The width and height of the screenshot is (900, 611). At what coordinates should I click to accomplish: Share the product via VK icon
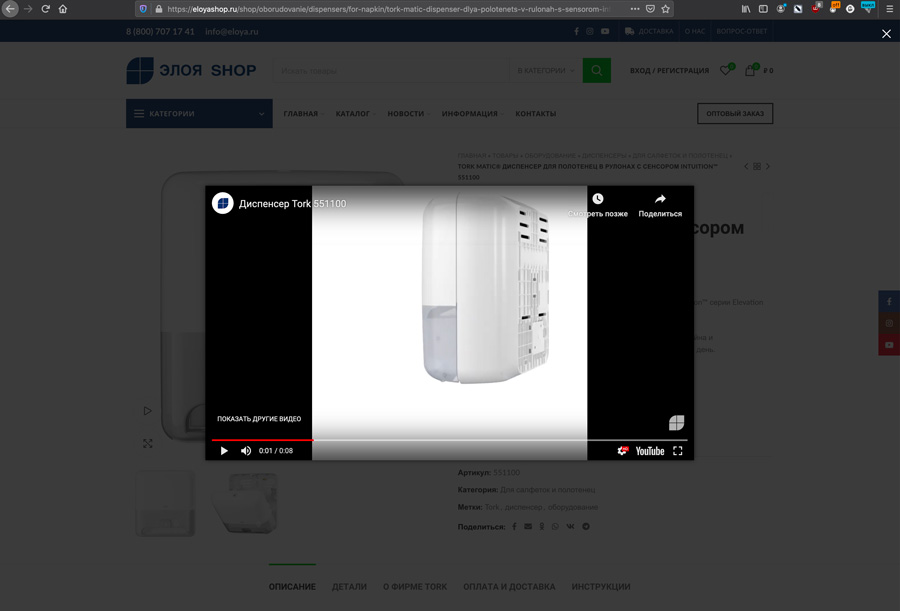tap(570, 526)
